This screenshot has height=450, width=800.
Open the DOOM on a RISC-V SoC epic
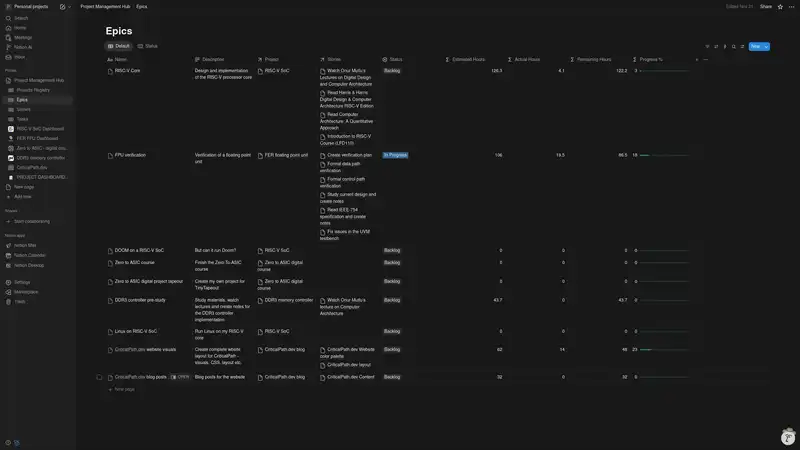(x=139, y=251)
